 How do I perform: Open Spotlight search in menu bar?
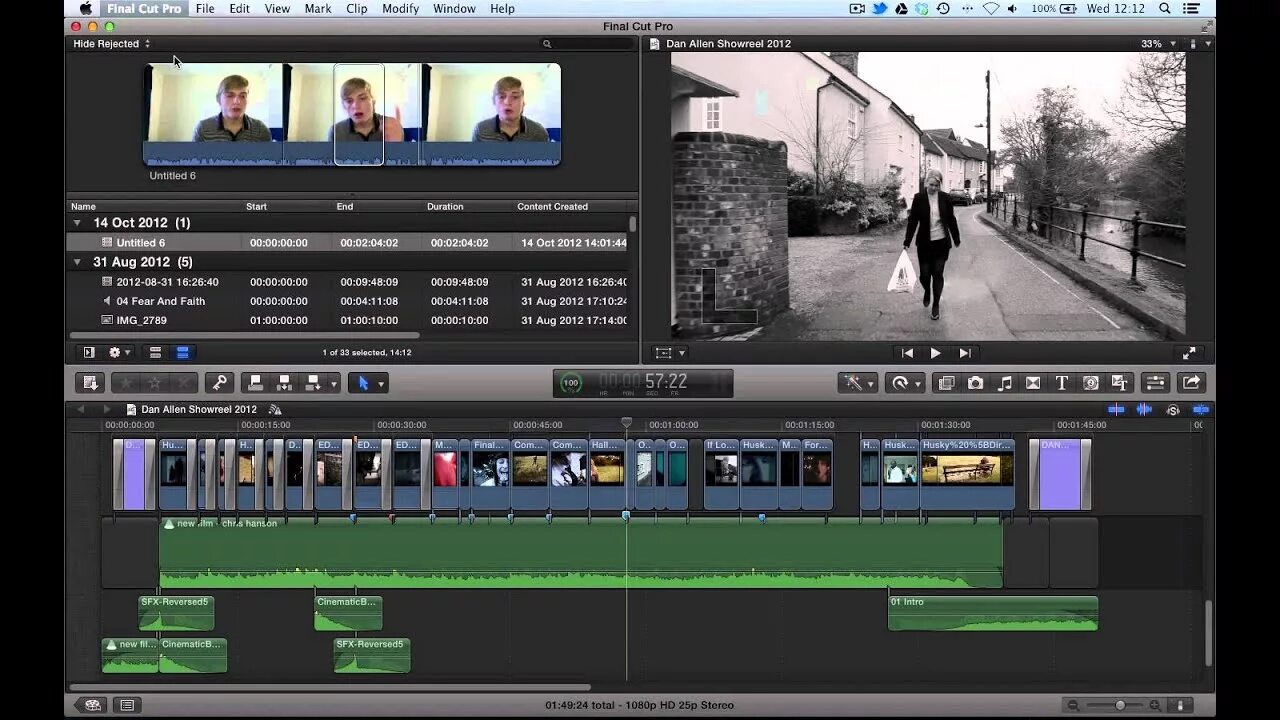coord(1165,8)
